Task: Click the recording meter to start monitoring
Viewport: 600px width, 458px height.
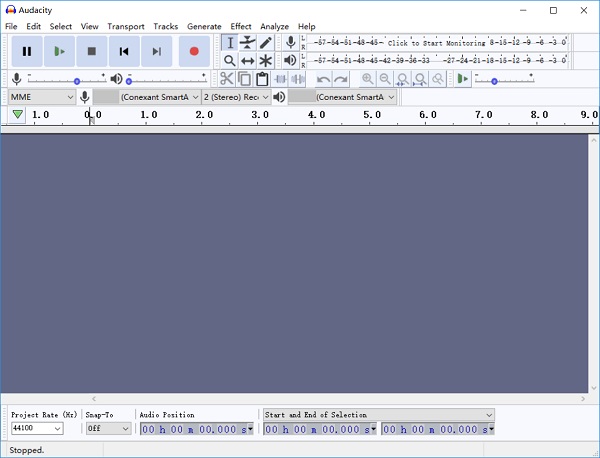Action: click(x=437, y=42)
